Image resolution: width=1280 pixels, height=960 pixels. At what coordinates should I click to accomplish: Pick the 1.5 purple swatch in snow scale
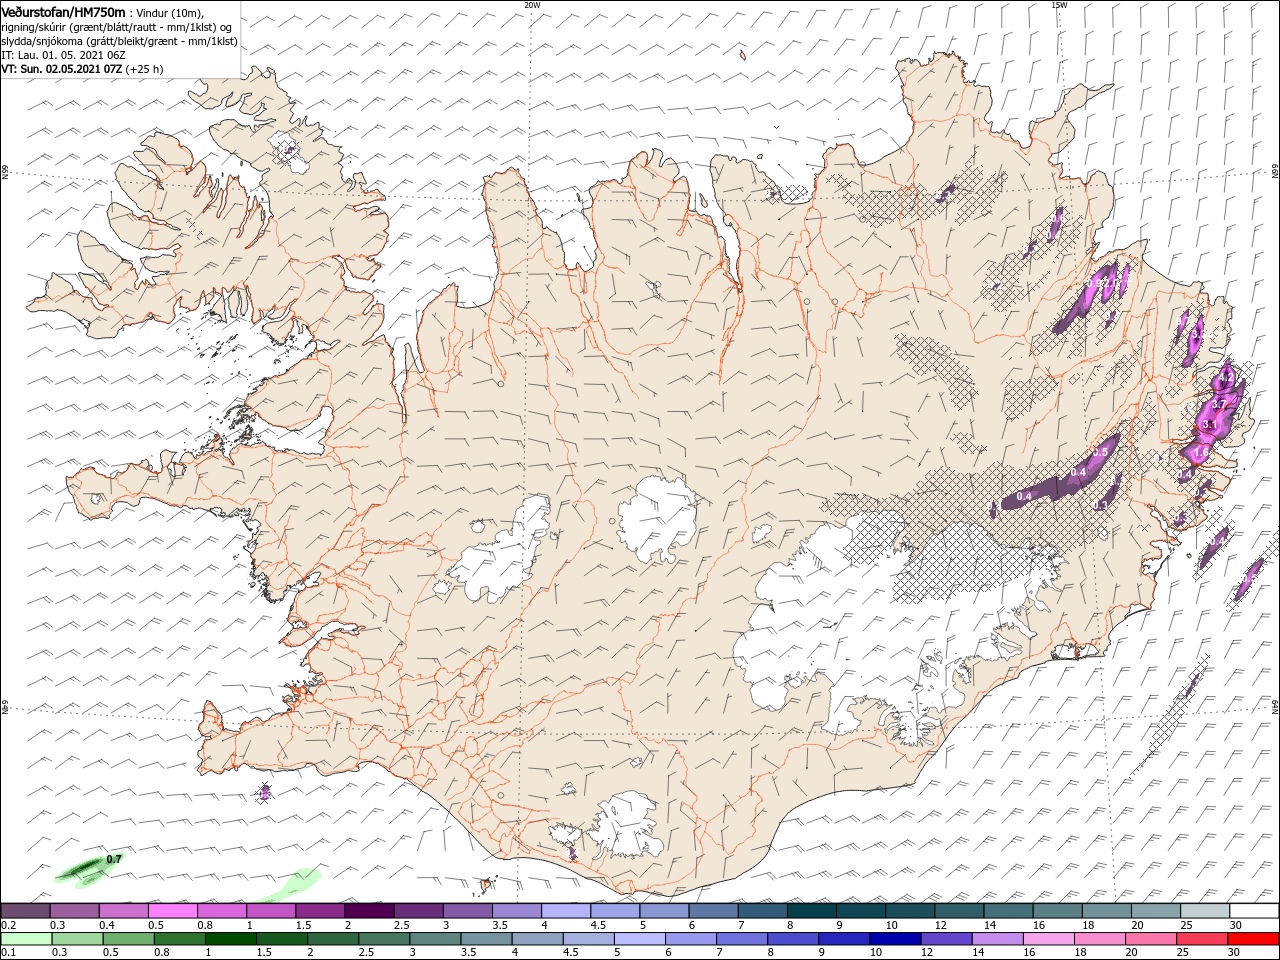(x=320, y=910)
